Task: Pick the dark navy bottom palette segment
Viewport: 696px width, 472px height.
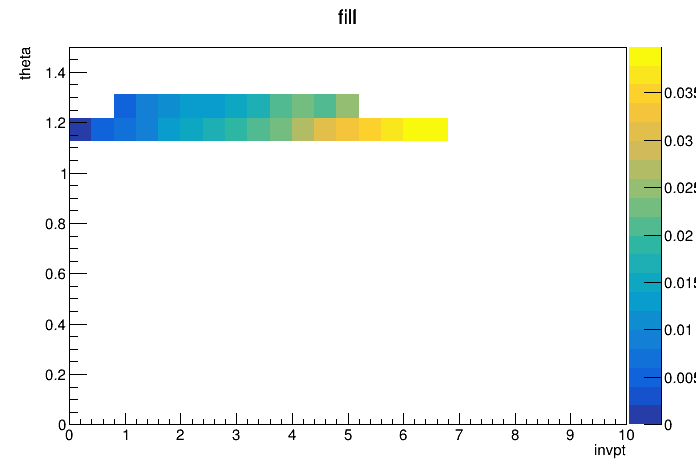Action: [645, 415]
